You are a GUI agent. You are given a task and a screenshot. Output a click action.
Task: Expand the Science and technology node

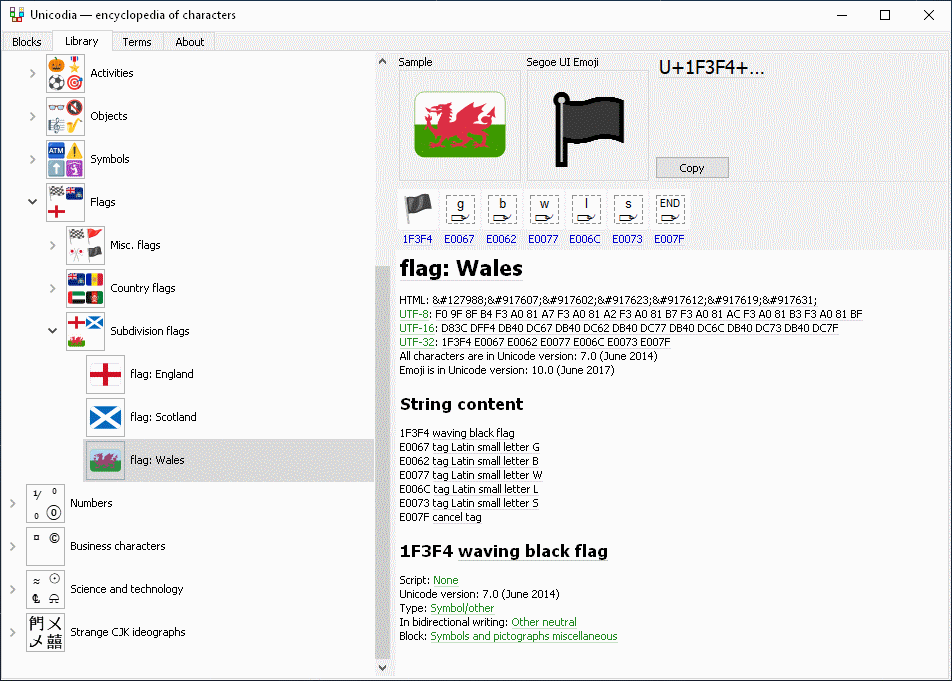13,590
